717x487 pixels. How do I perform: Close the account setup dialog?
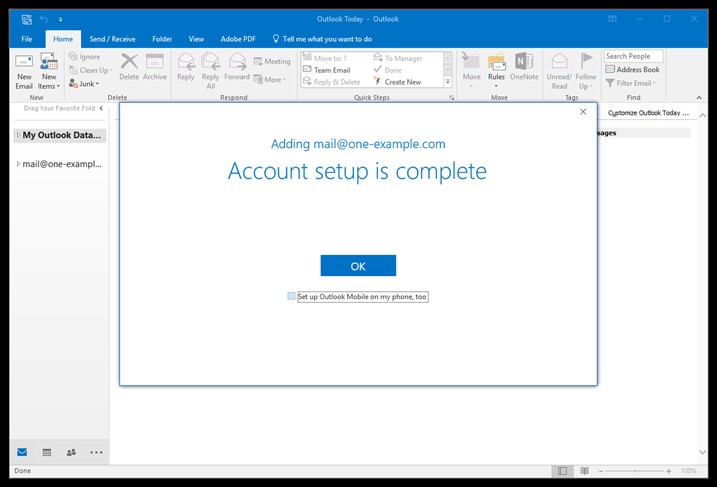point(583,112)
